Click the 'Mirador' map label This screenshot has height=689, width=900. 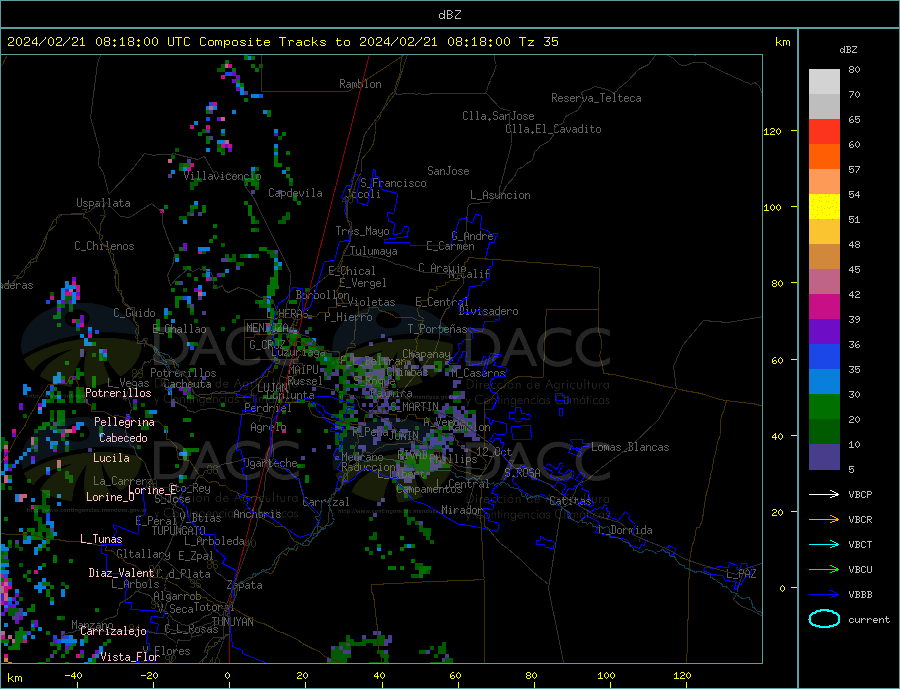click(x=463, y=510)
